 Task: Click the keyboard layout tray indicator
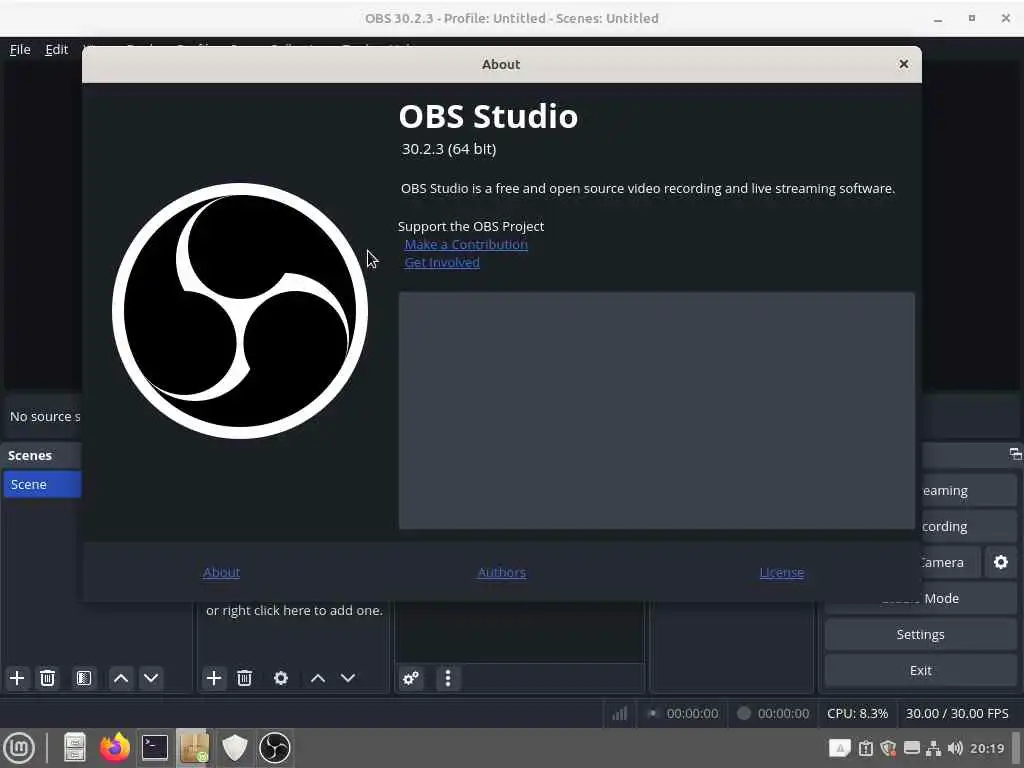coord(840,748)
